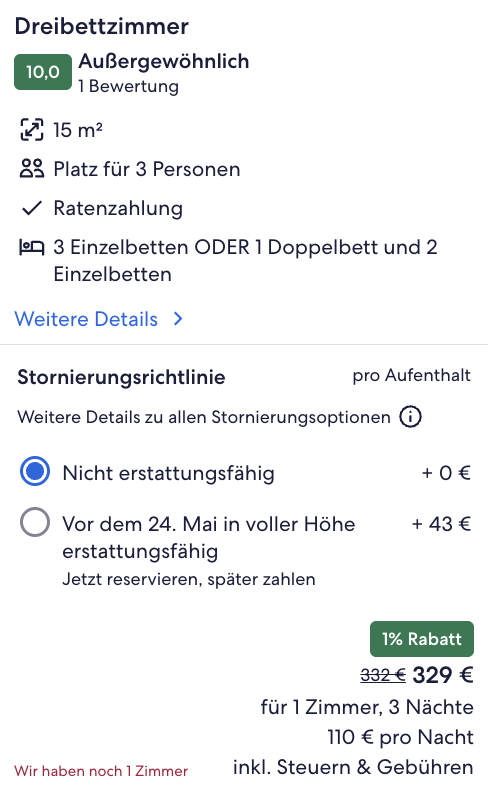Open the Weitere Details link
Image resolution: width=488 pixels, height=790 pixels.
point(86,319)
